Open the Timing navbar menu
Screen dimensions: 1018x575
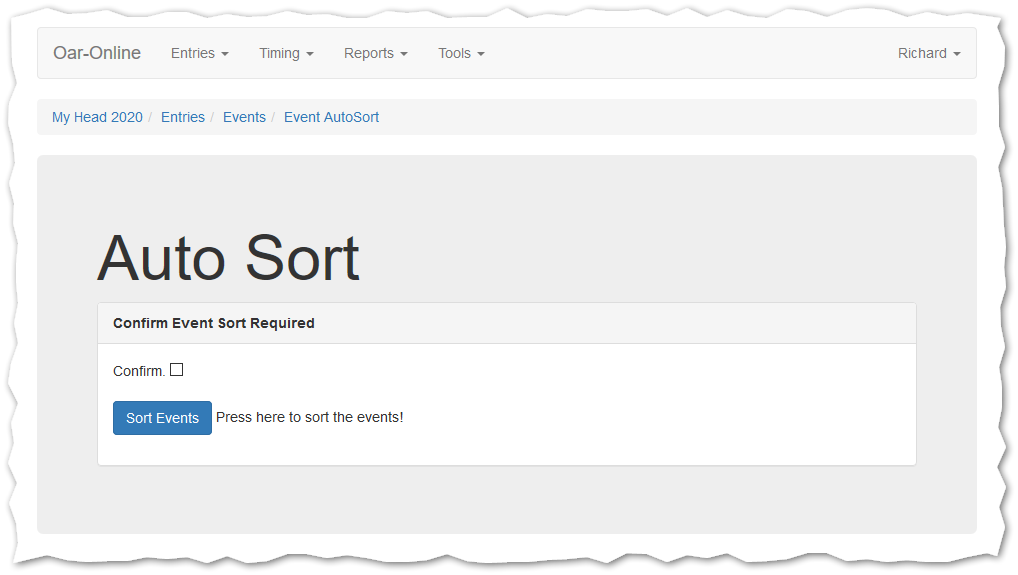286,53
